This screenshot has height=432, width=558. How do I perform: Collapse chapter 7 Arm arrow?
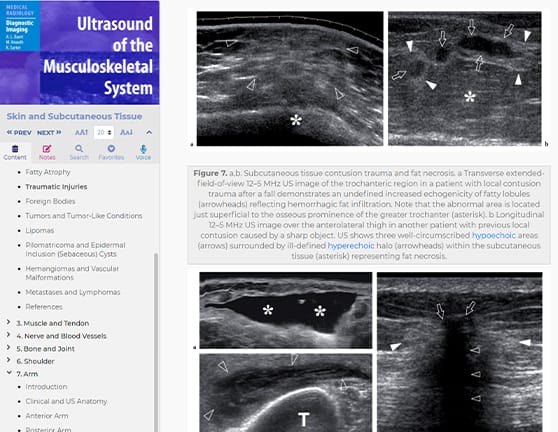tap(9, 373)
